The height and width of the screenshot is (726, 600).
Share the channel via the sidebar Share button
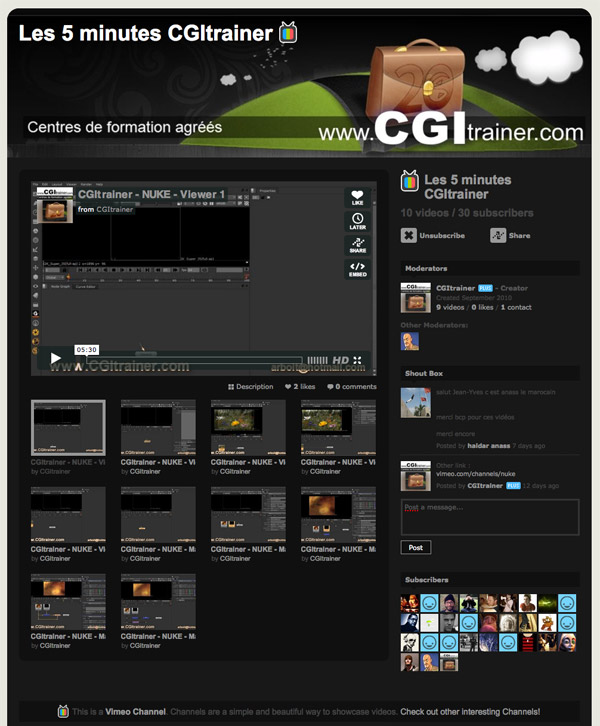pos(510,236)
